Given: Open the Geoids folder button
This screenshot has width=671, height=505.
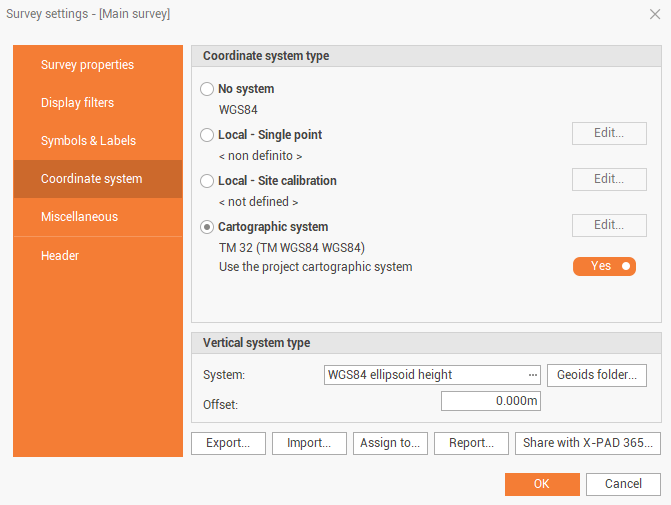Looking at the screenshot, I should coord(597,375).
